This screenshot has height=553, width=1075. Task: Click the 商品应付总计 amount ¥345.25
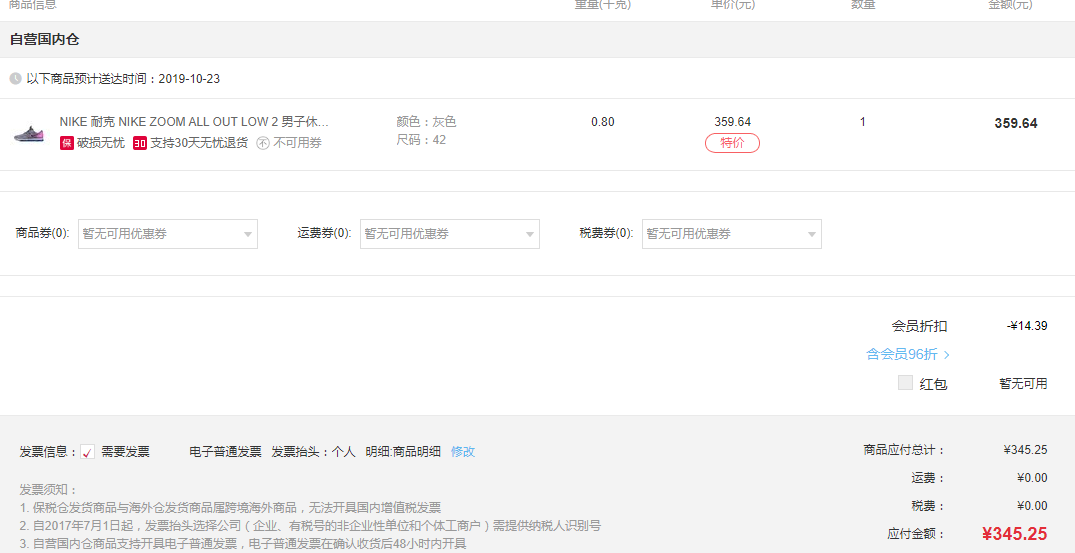point(1026,450)
